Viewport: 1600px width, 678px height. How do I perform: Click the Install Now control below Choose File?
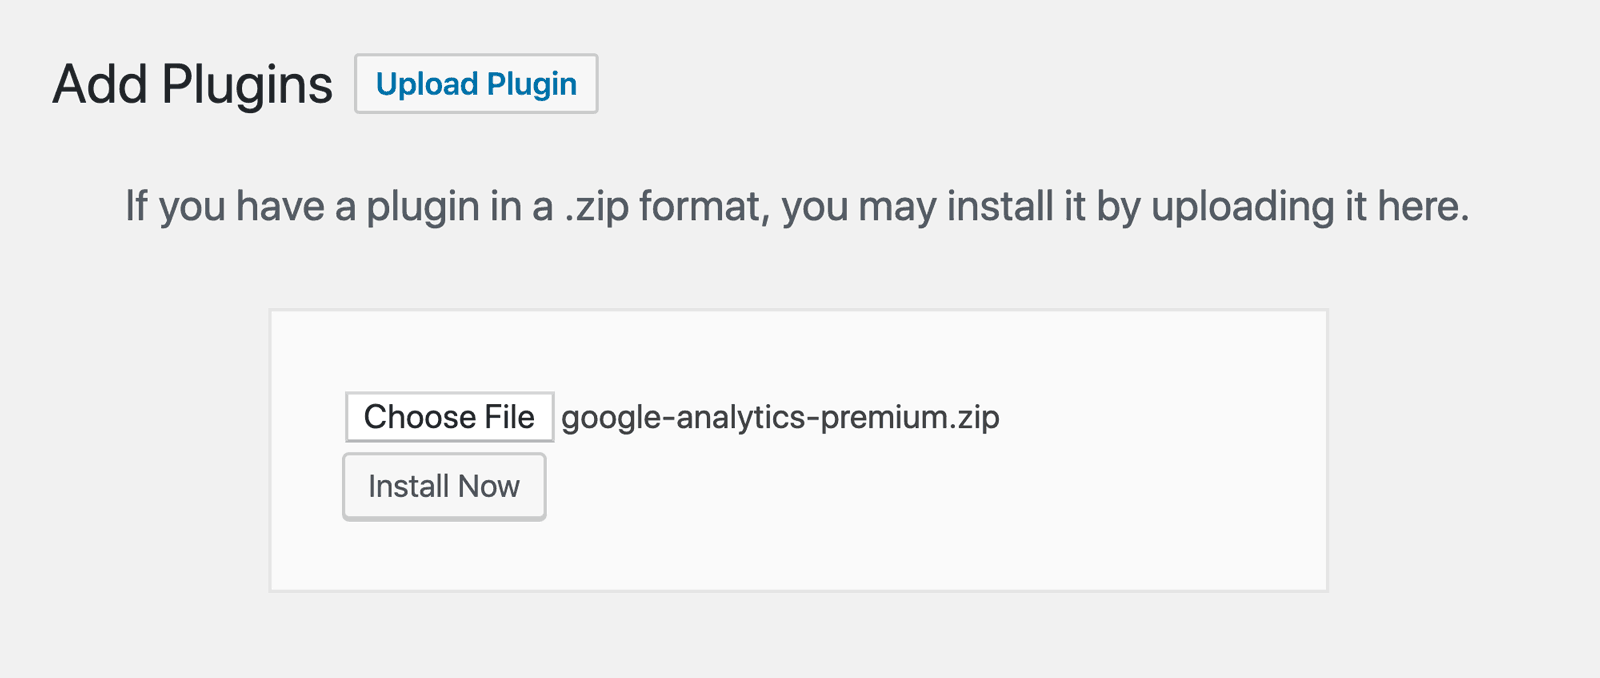(444, 485)
